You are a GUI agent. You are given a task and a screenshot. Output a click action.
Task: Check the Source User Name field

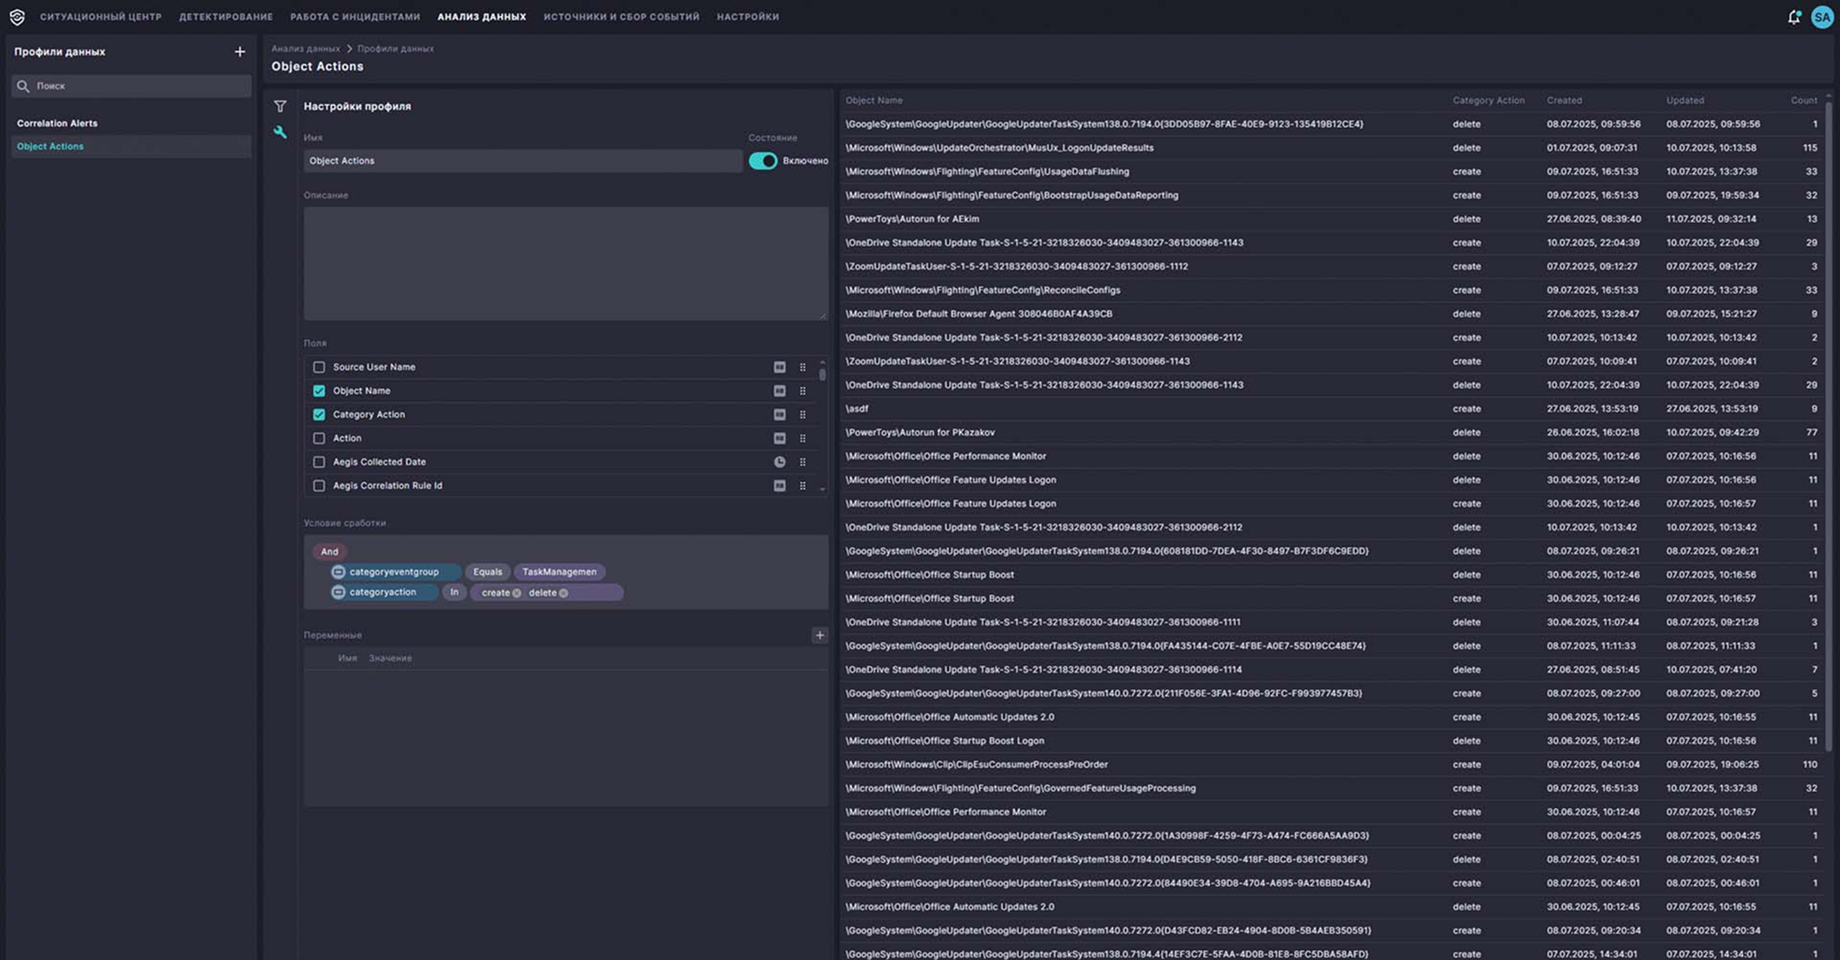(x=319, y=367)
